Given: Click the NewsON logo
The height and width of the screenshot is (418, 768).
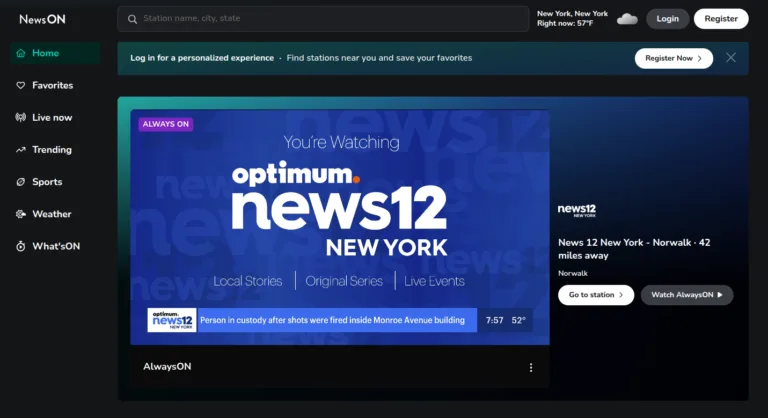Looking at the screenshot, I should (42, 19).
